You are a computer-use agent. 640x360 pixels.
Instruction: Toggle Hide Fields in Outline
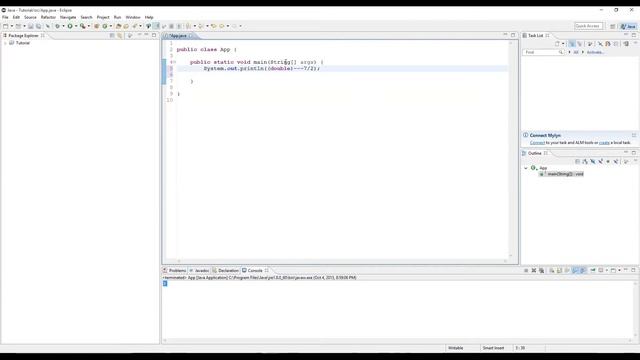tap(593, 162)
